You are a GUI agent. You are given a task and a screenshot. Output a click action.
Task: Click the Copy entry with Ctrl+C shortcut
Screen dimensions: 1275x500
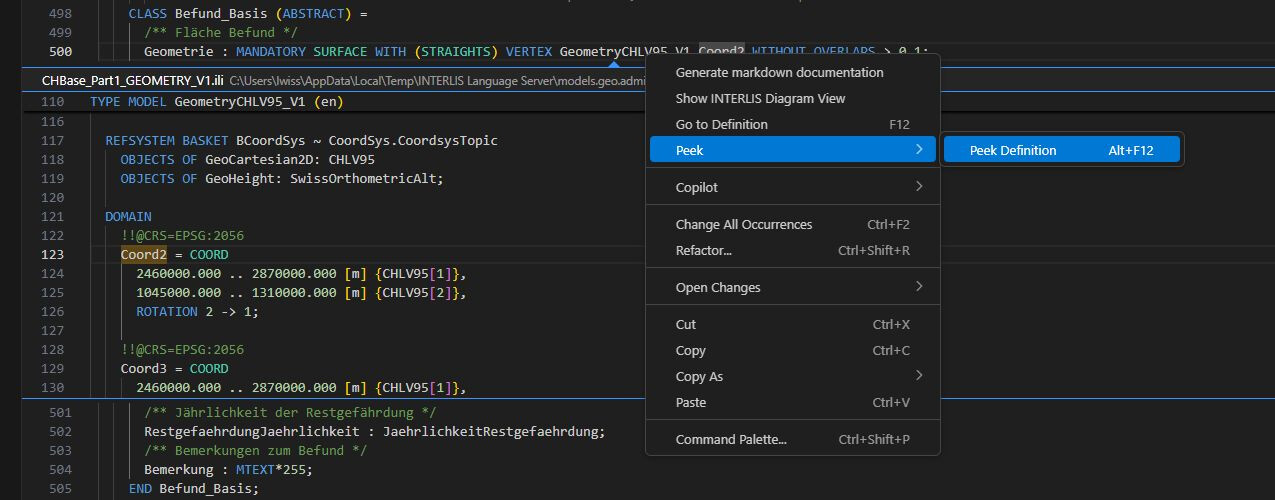coord(691,350)
